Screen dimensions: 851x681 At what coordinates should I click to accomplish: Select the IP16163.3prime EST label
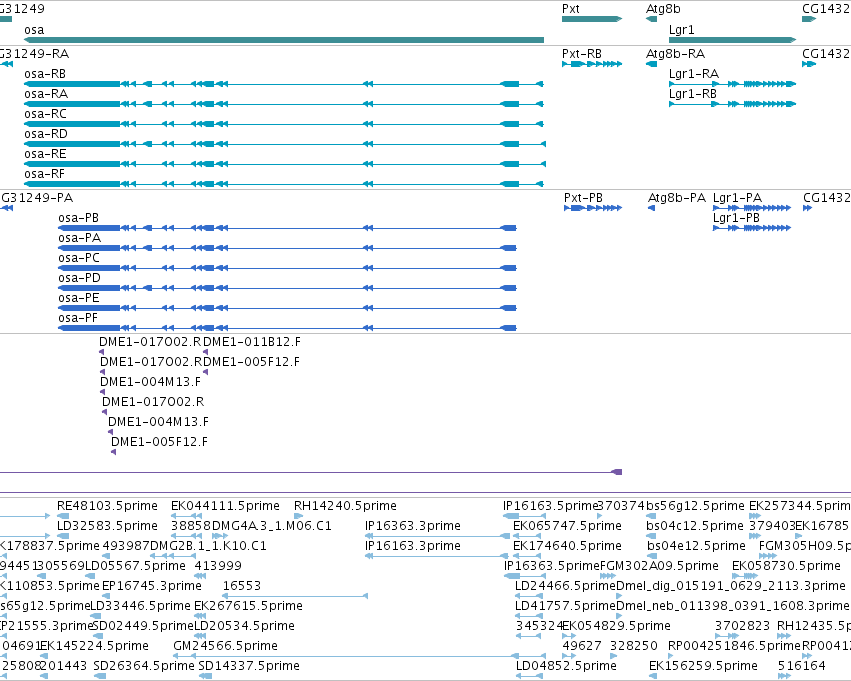coord(412,546)
